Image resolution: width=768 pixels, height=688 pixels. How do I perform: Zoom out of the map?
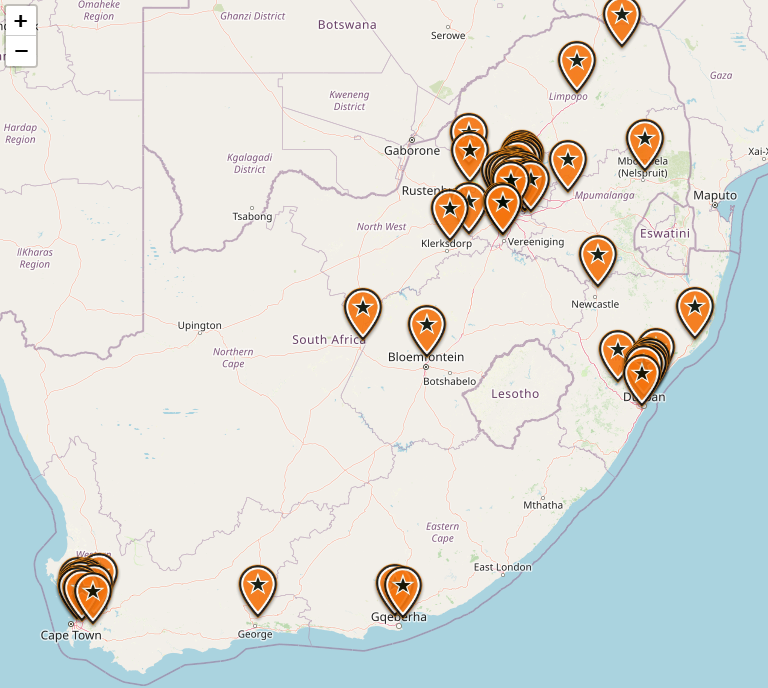[x=21, y=51]
